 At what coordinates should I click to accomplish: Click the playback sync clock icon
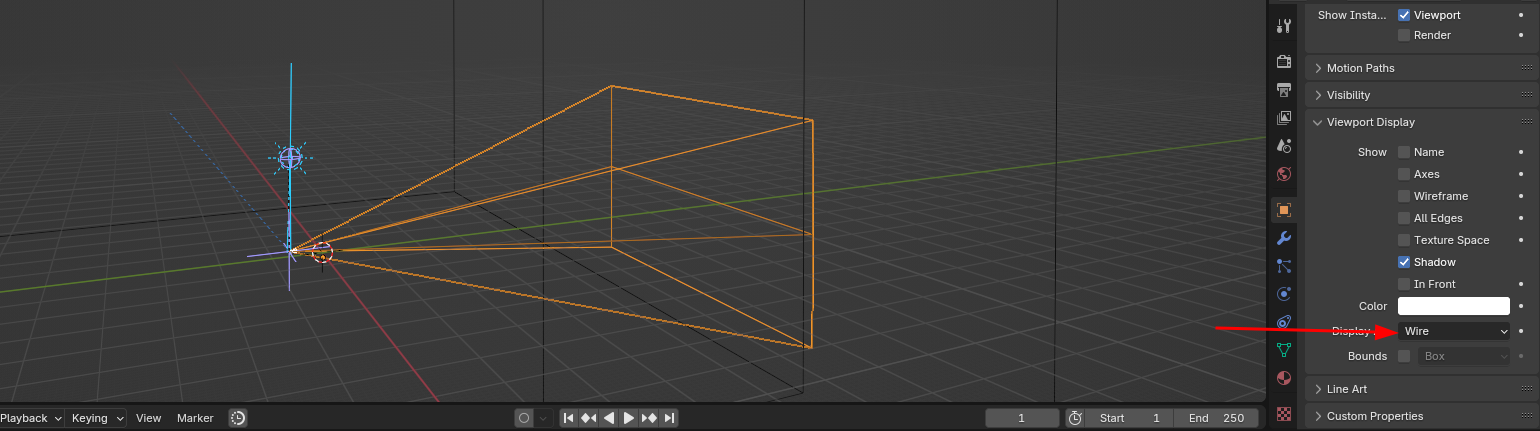tap(238, 418)
